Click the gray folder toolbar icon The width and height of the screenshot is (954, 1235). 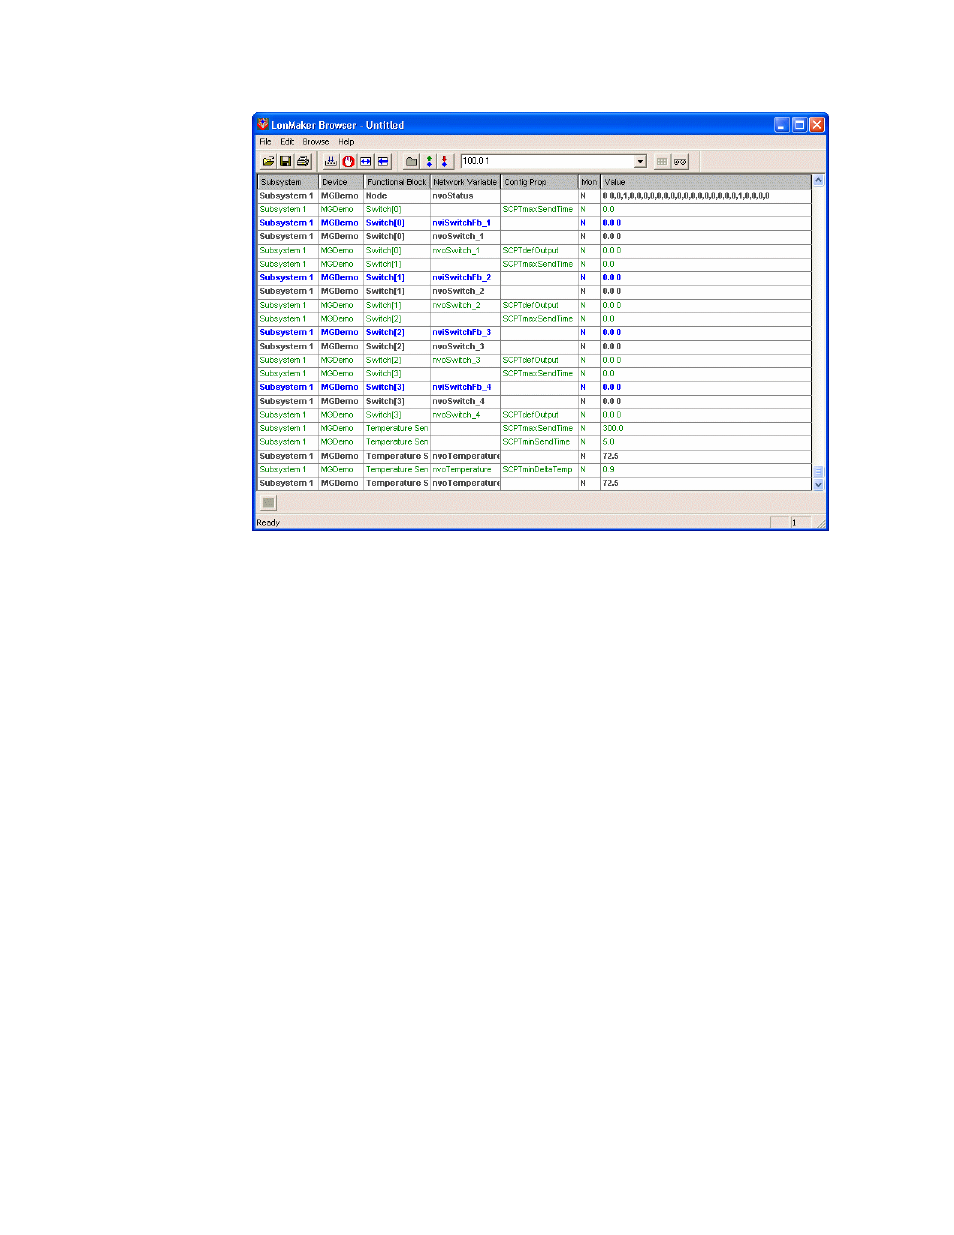click(x=411, y=161)
